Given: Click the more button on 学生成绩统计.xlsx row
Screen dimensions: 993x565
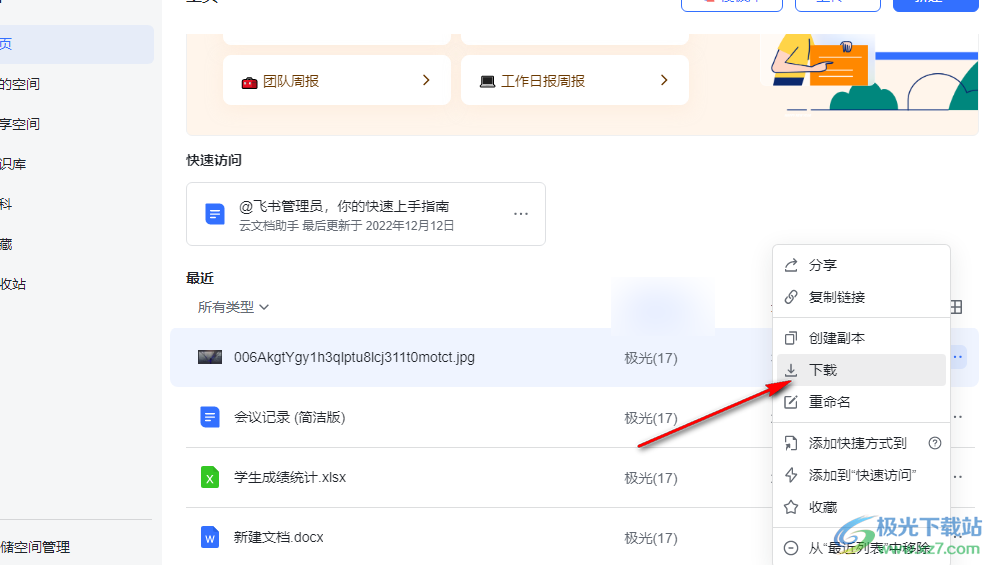Looking at the screenshot, I should tap(958, 477).
